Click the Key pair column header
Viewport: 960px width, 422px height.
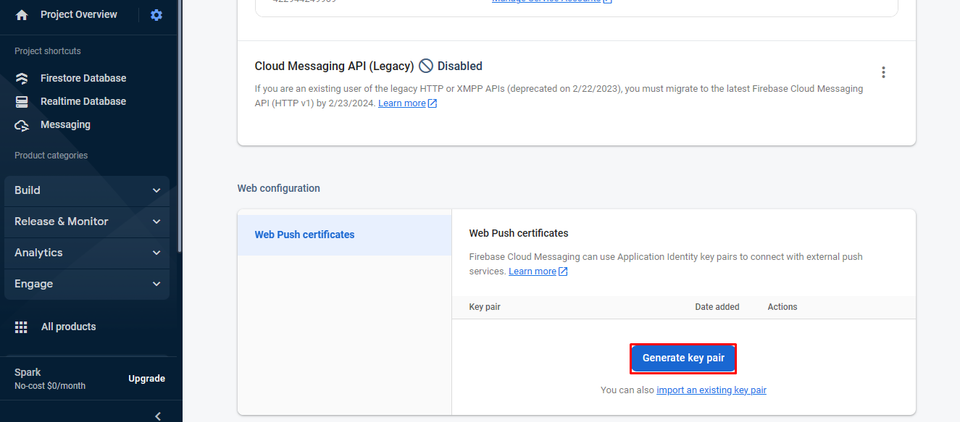point(485,307)
